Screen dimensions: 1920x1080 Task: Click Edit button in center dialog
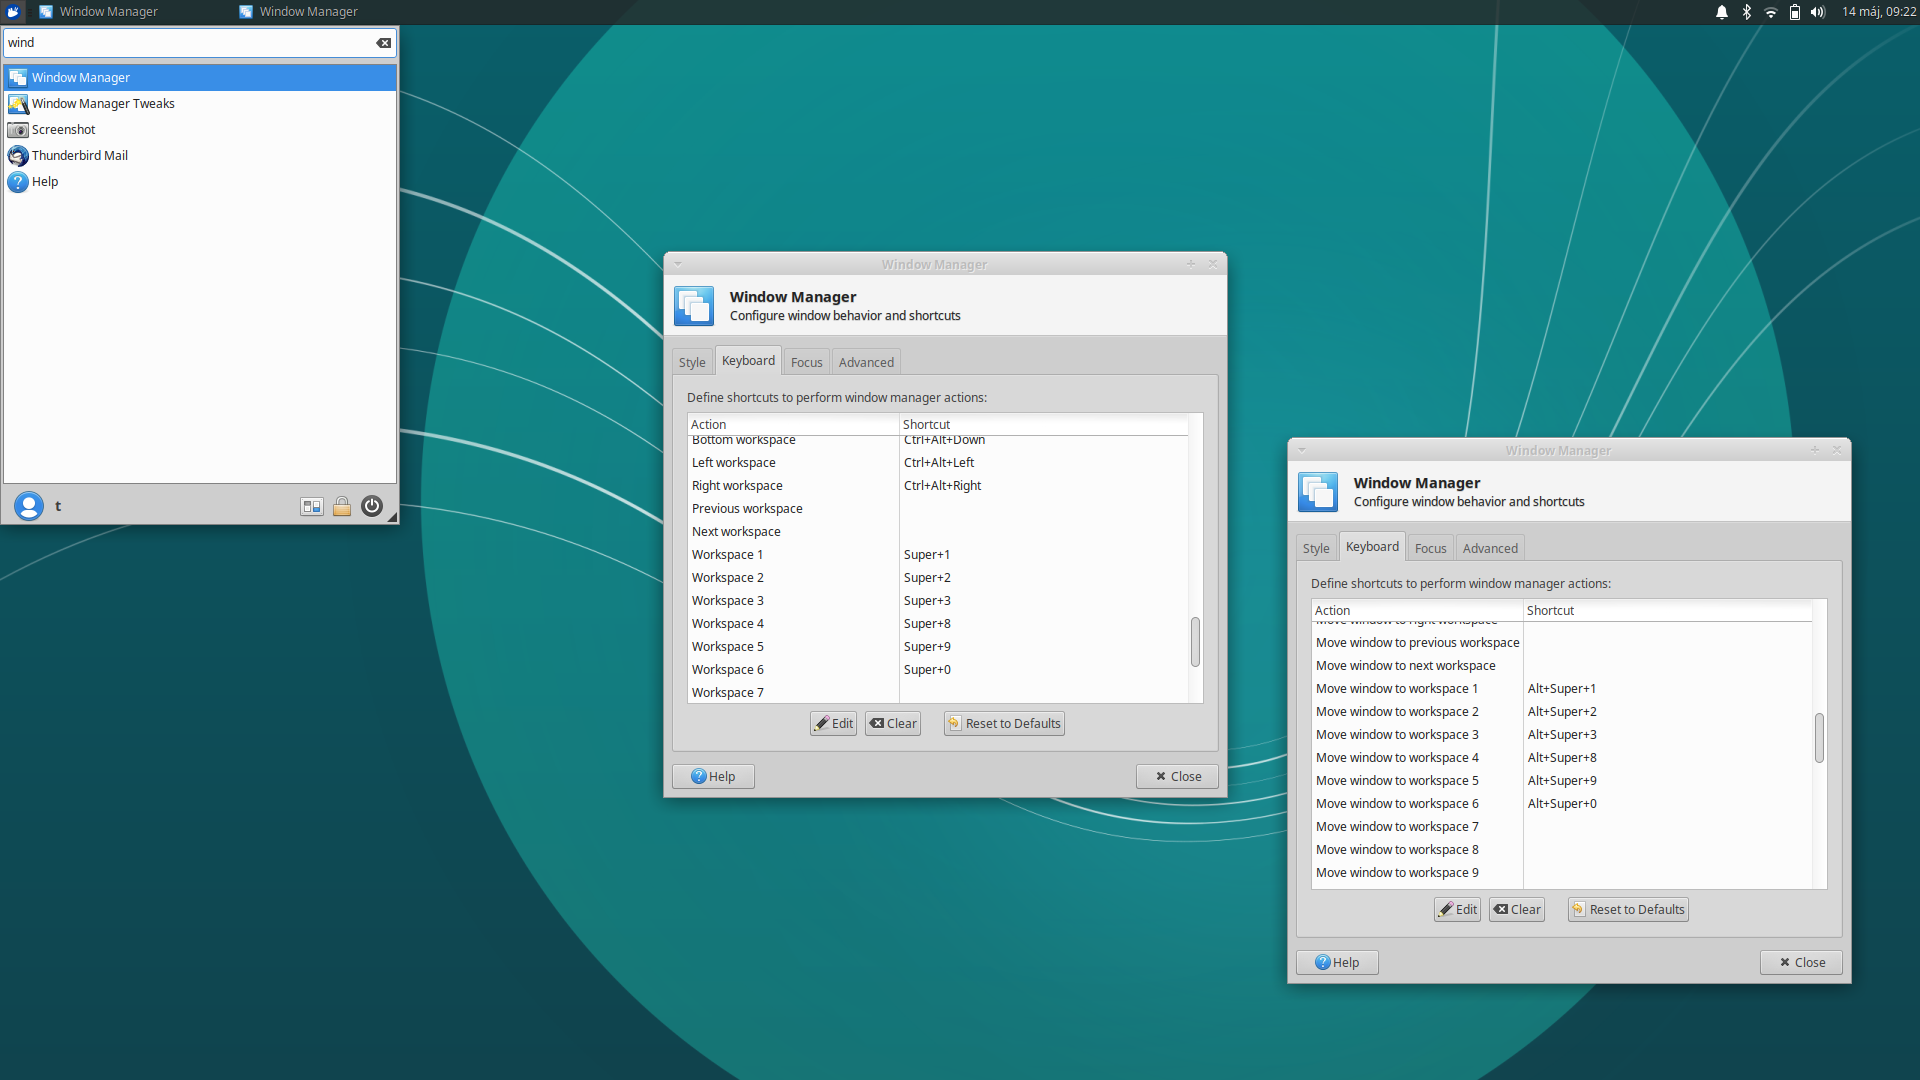pyautogui.click(x=833, y=724)
